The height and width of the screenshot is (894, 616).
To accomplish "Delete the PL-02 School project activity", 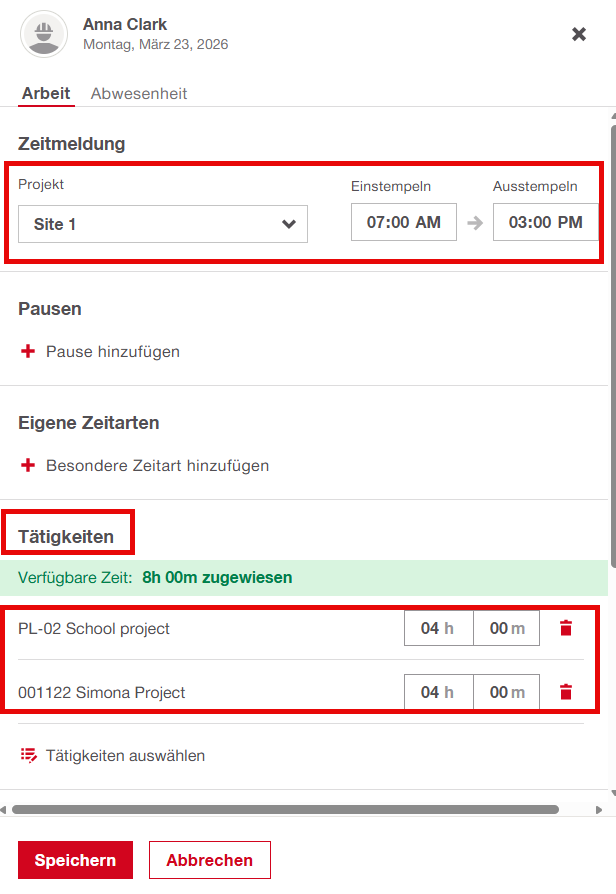I will coord(566,628).
